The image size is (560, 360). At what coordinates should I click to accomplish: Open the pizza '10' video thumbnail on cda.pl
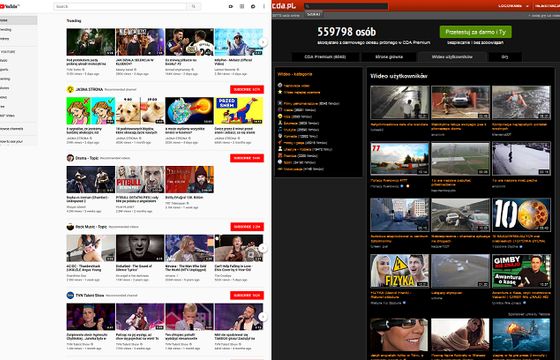coord(521,215)
